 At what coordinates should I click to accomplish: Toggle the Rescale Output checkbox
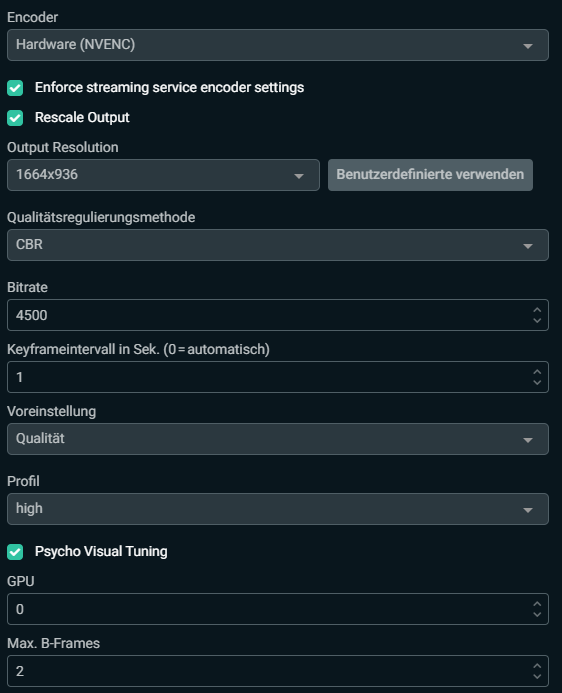click(15, 118)
